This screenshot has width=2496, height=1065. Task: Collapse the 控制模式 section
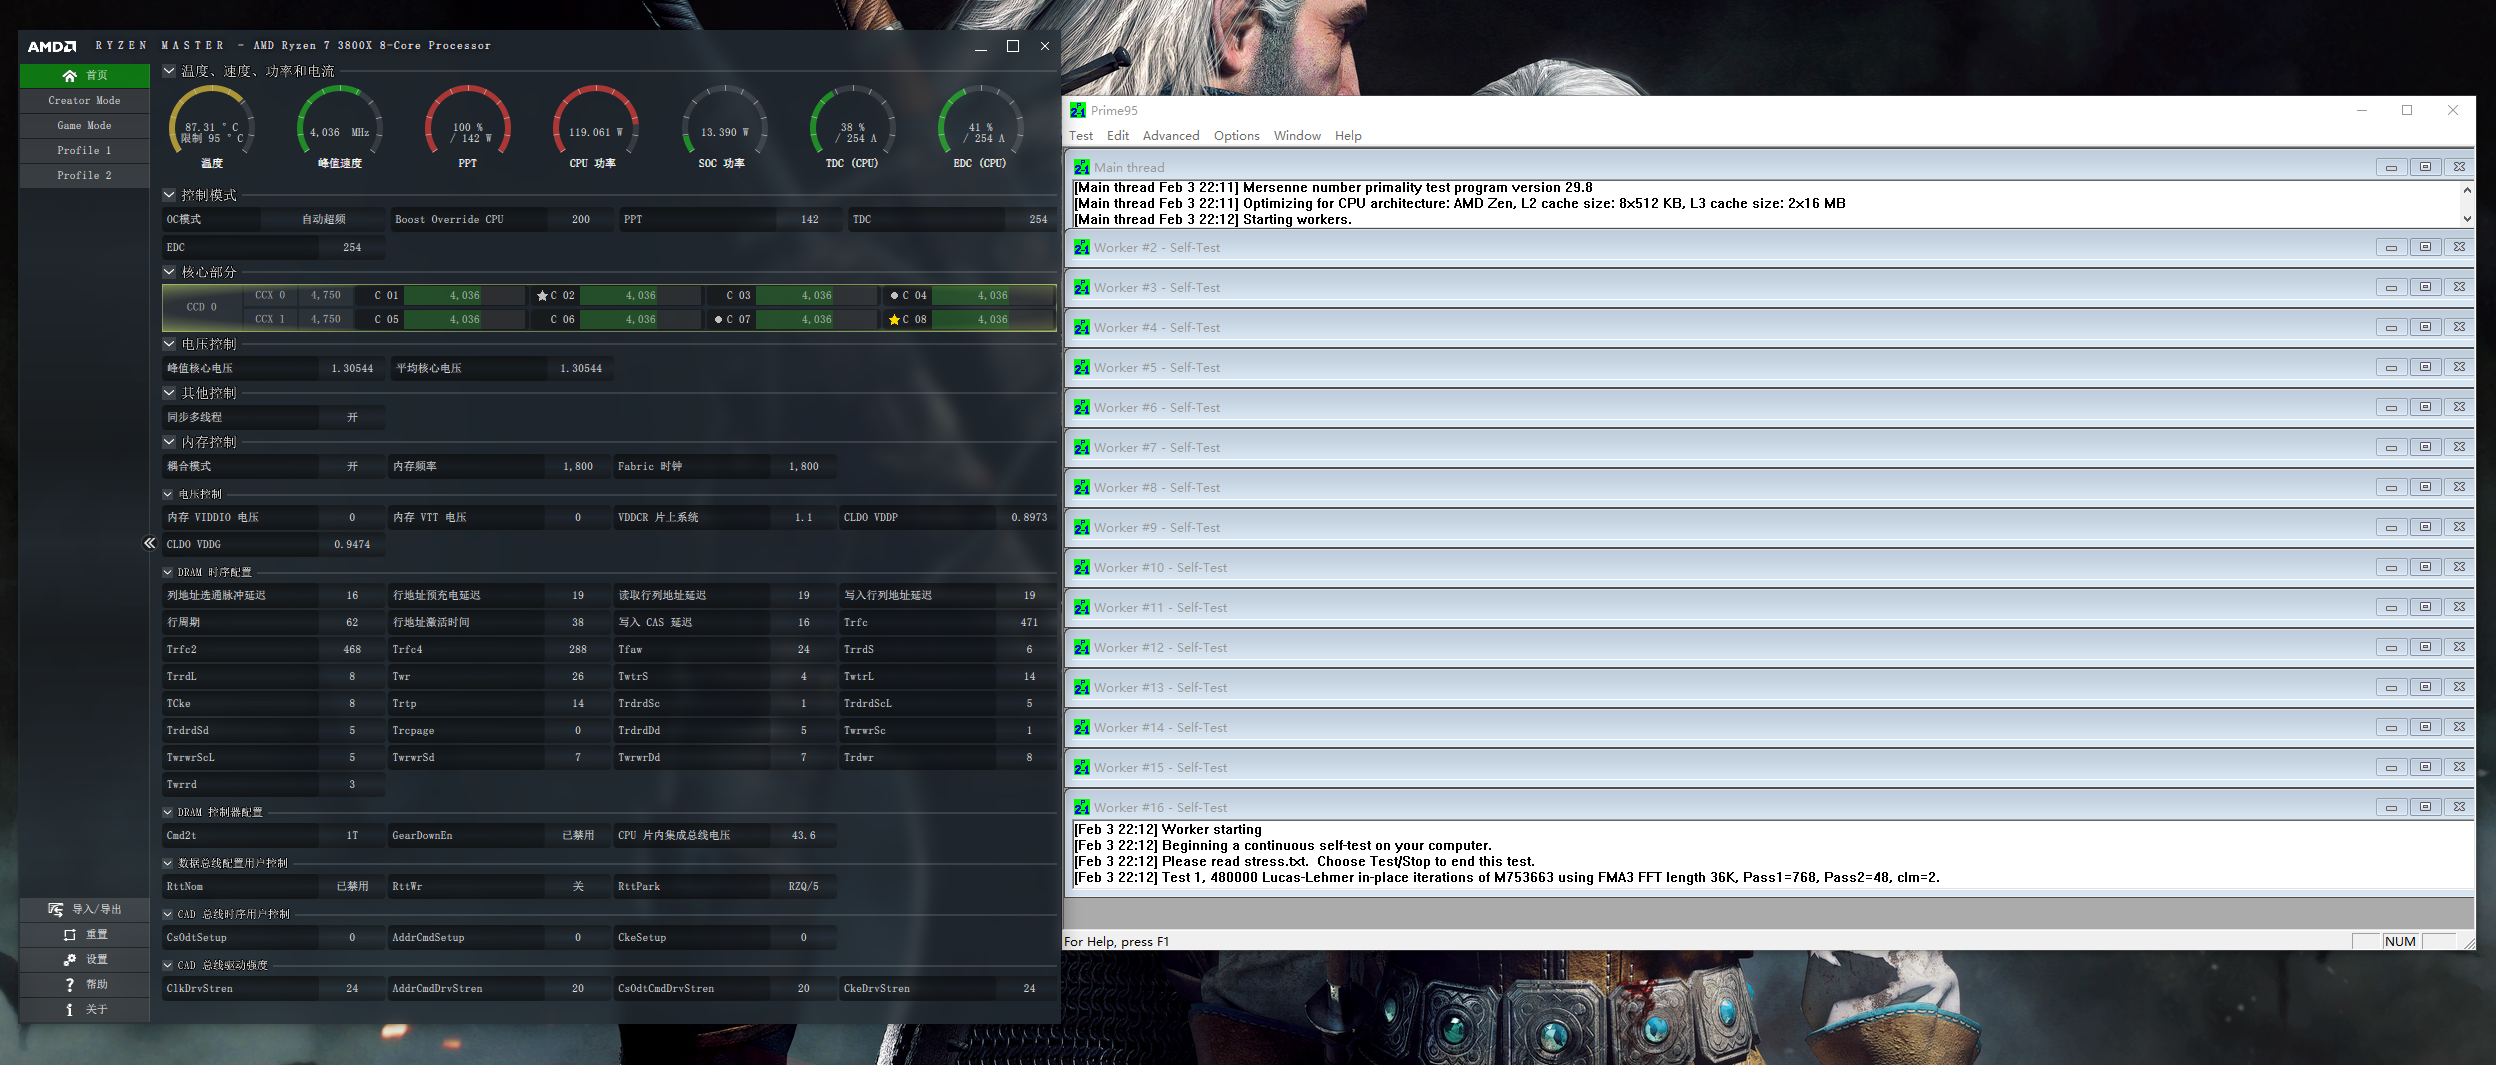tap(169, 195)
